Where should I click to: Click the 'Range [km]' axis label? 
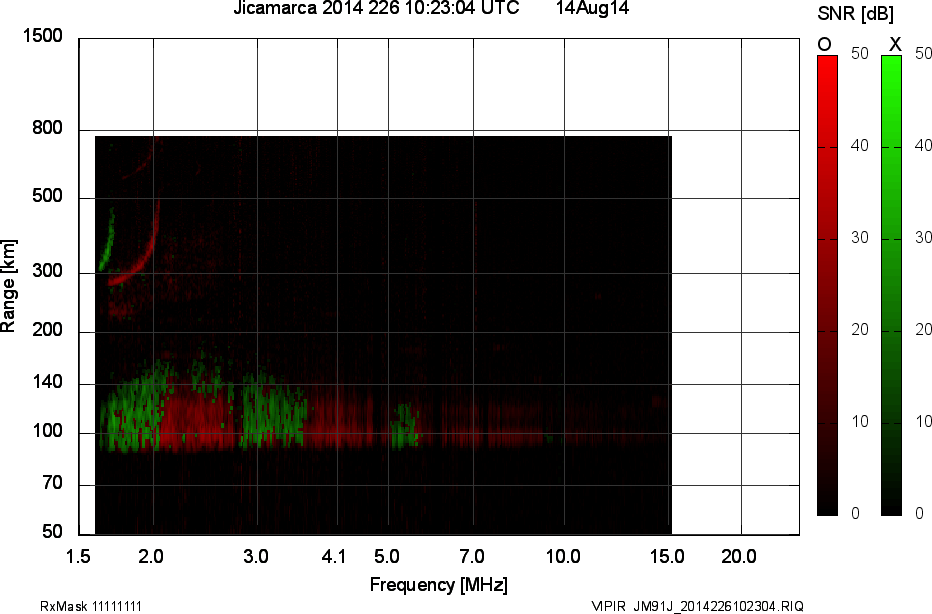8,286
